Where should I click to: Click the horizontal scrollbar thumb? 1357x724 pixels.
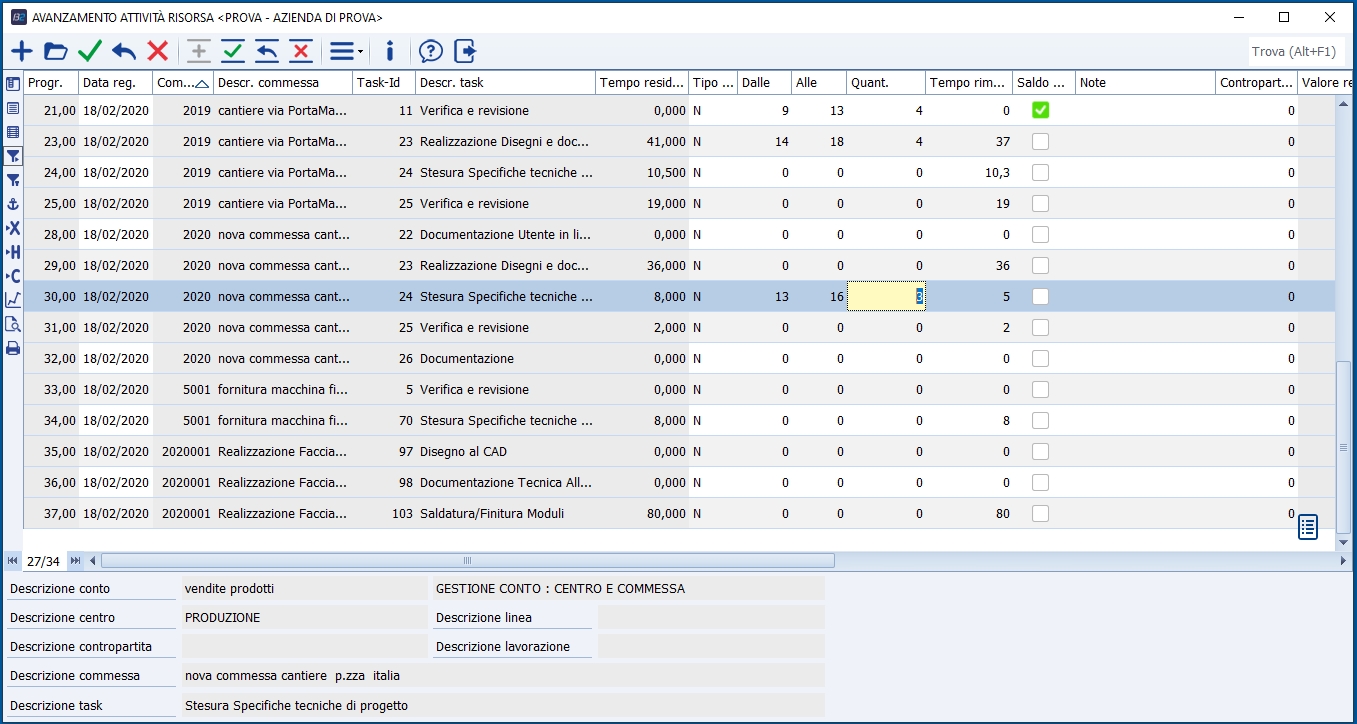(x=467, y=561)
